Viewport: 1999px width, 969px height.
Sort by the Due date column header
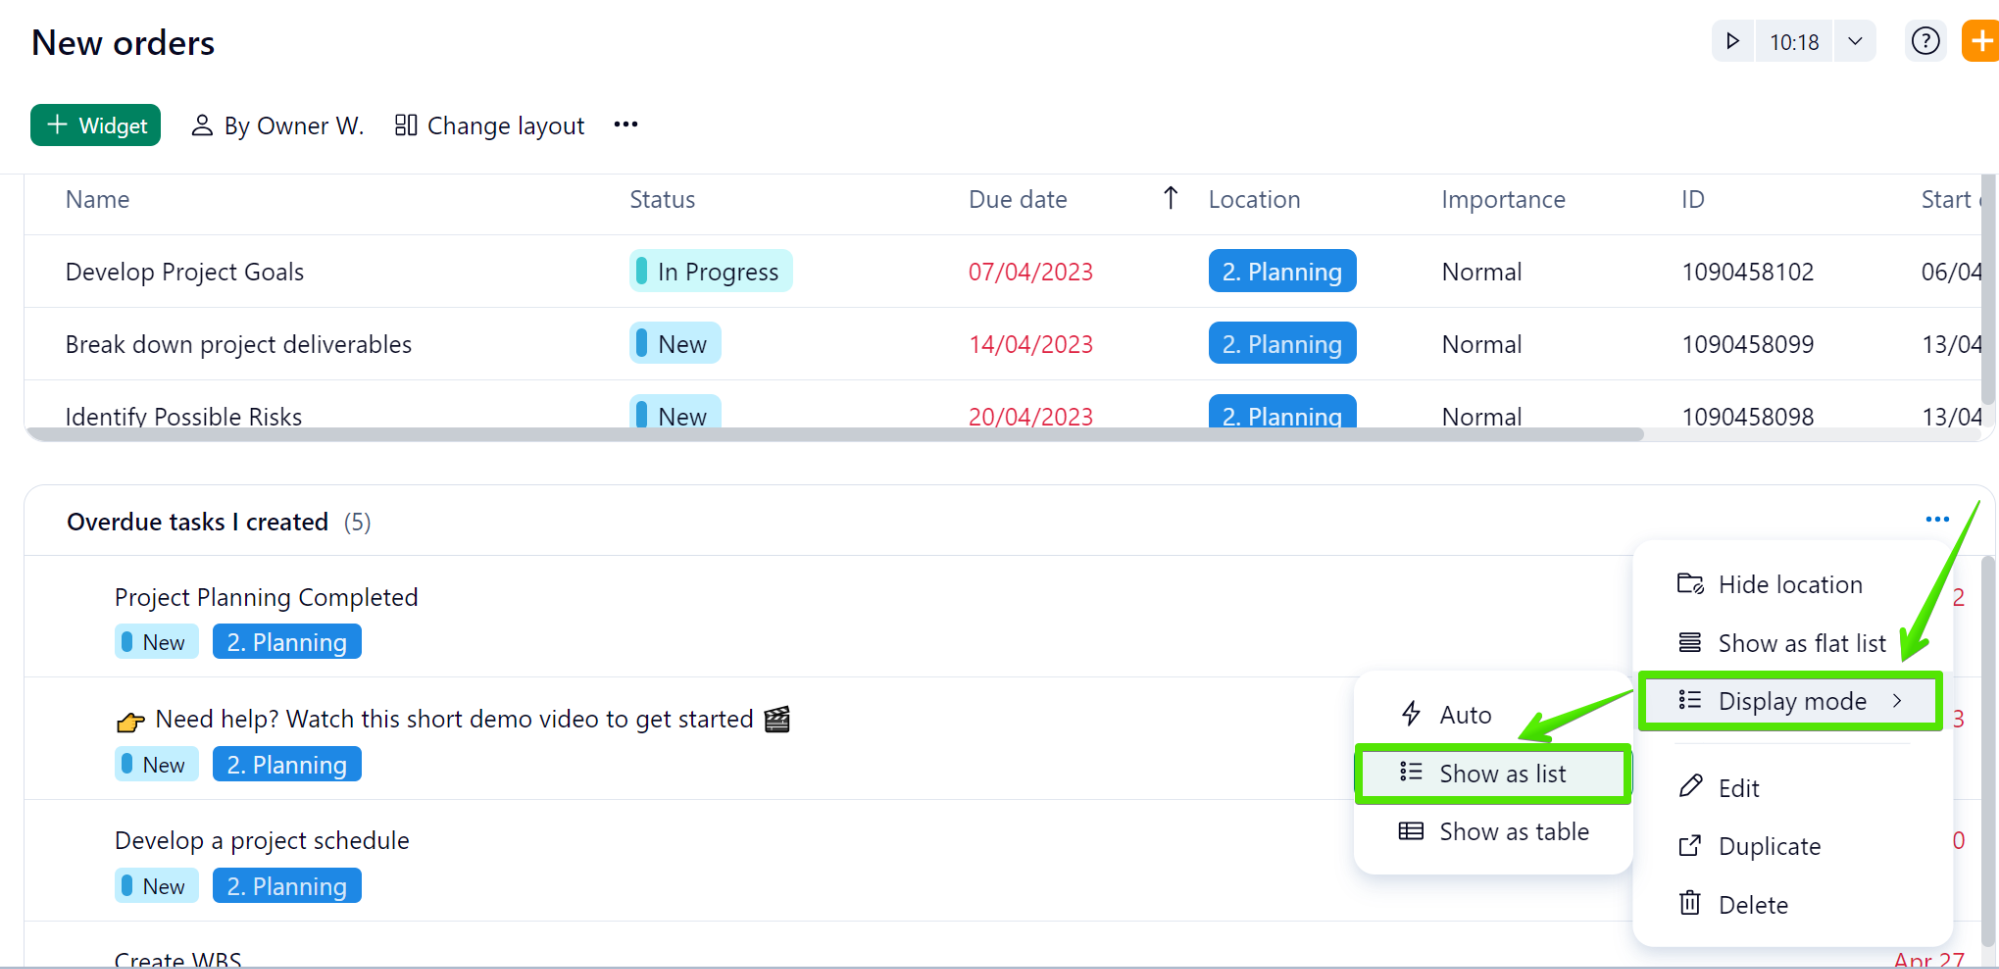(1018, 200)
